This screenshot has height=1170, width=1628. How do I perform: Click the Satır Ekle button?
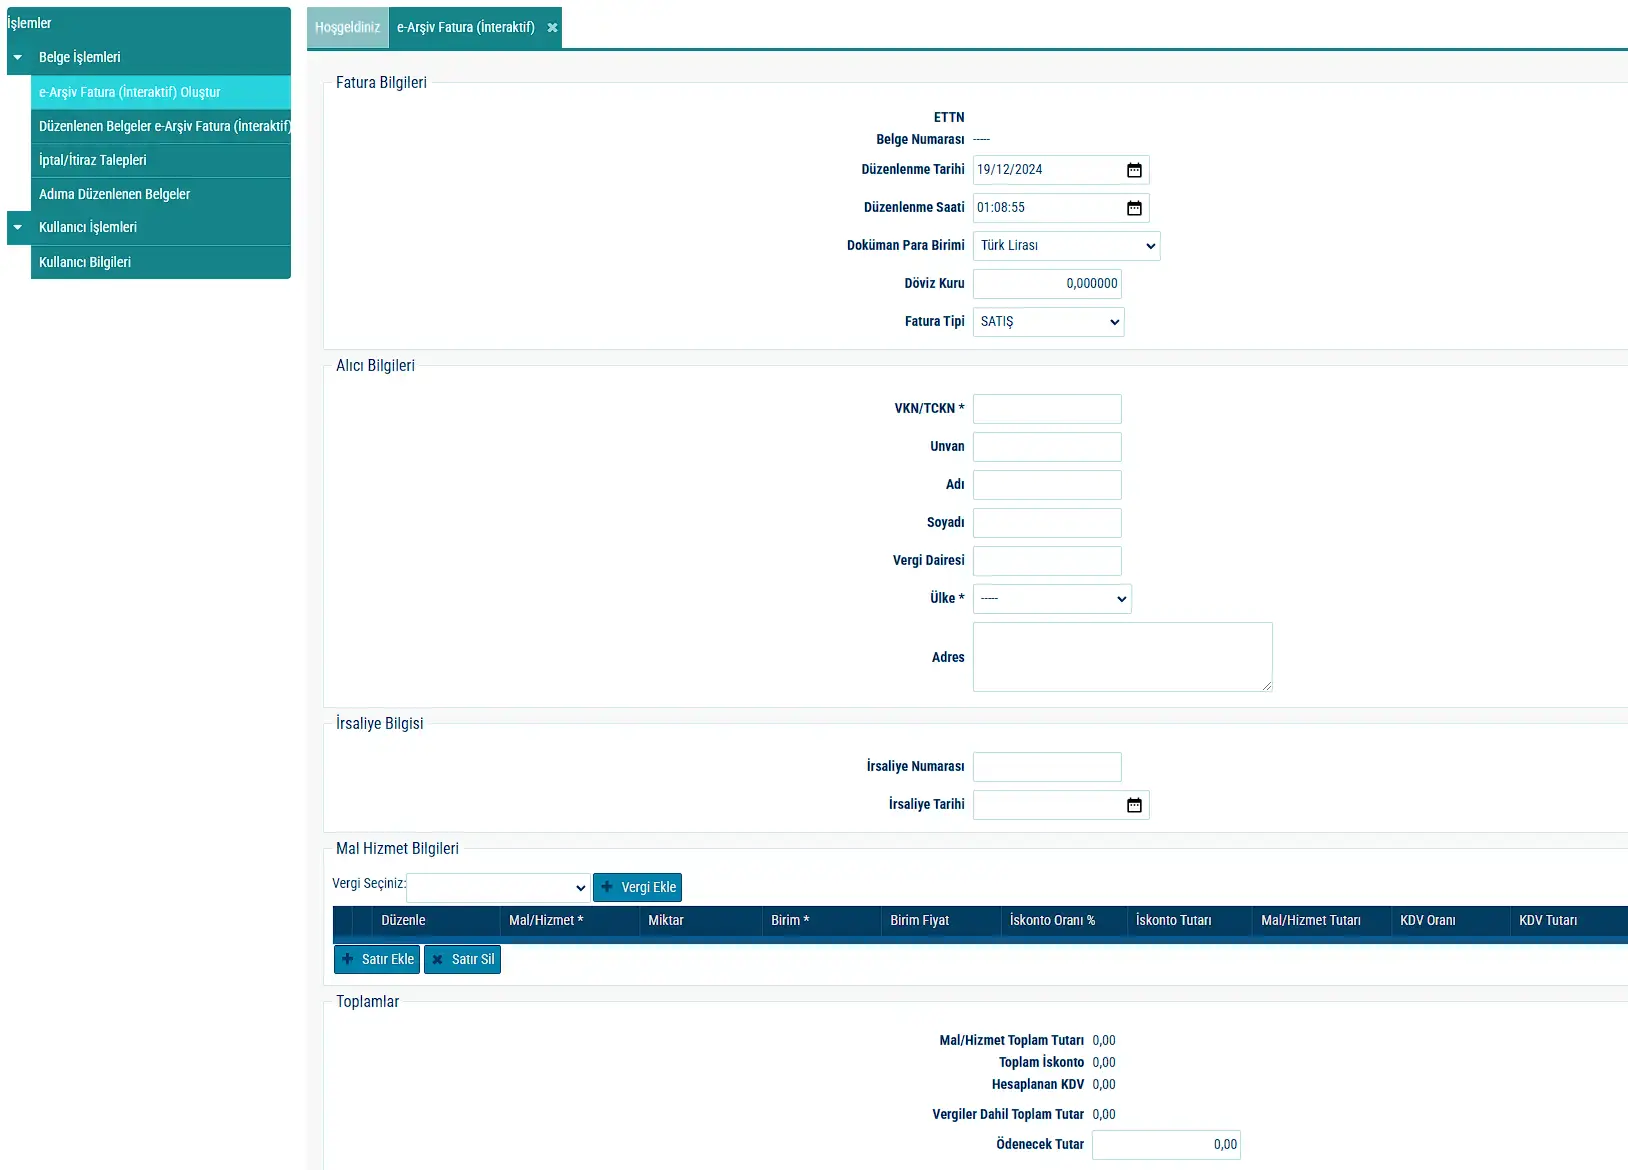click(x=377, y=960)
